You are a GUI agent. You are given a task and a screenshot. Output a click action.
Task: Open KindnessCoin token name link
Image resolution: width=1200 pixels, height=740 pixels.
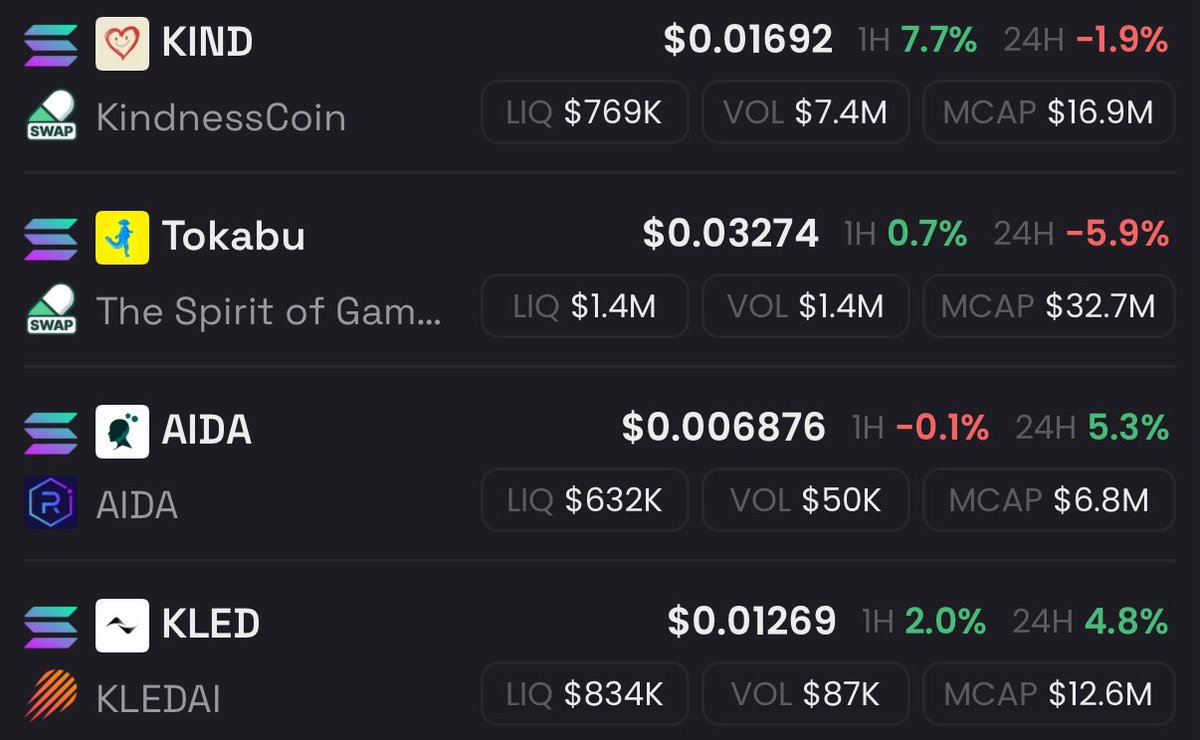point(221,118)
